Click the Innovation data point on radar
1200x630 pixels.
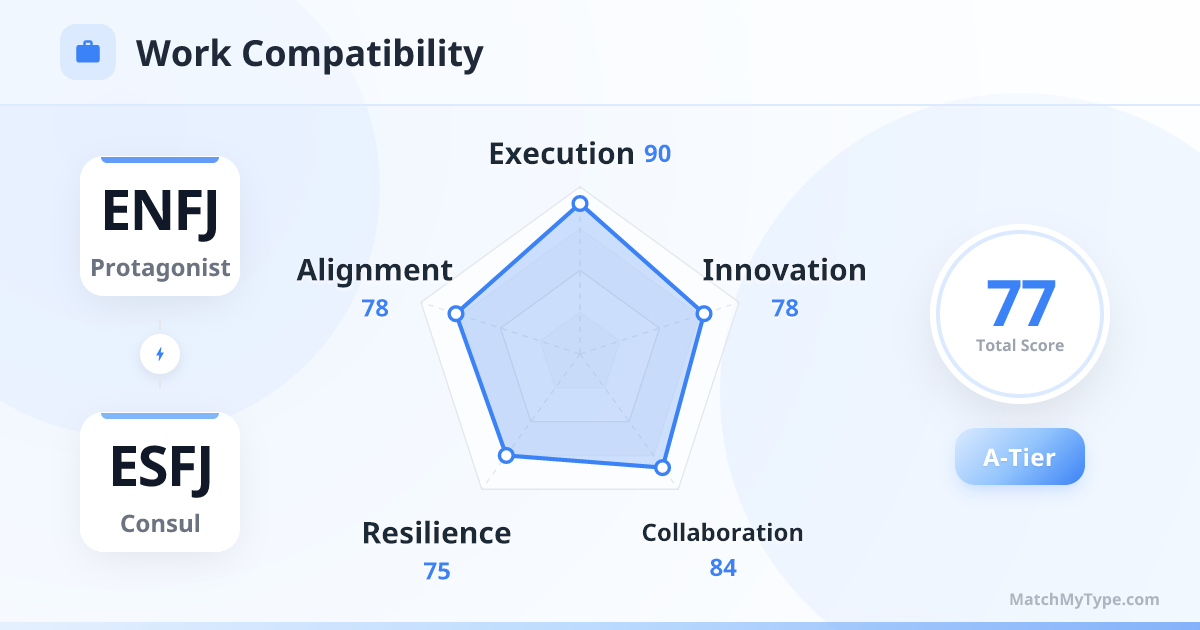point(704,313)
